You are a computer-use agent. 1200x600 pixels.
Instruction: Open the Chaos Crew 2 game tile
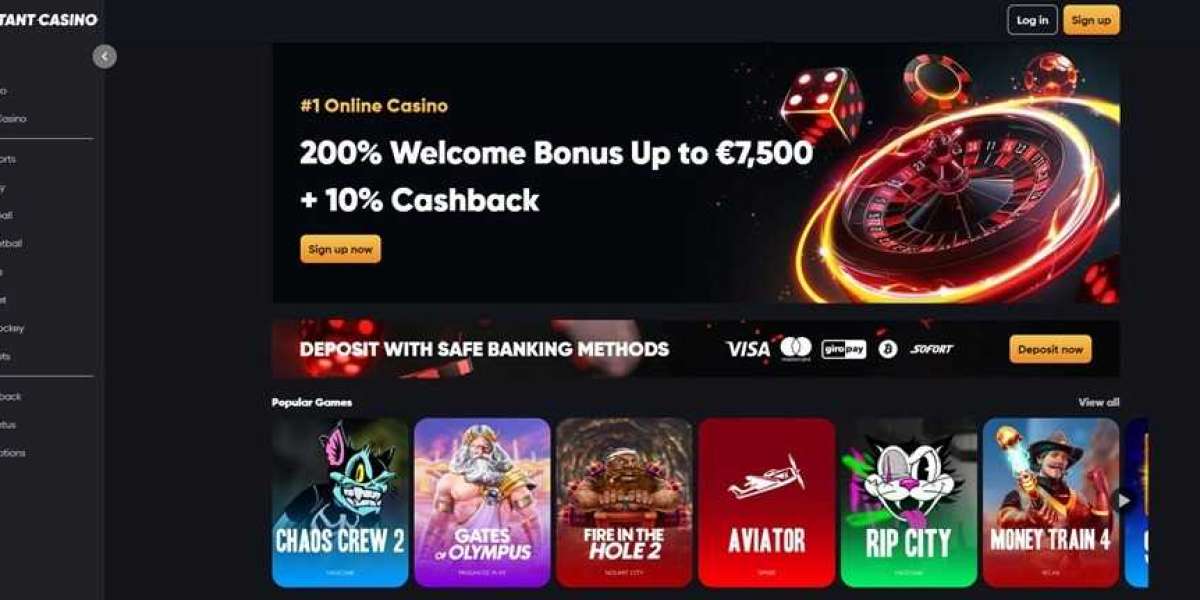(340, 502)
